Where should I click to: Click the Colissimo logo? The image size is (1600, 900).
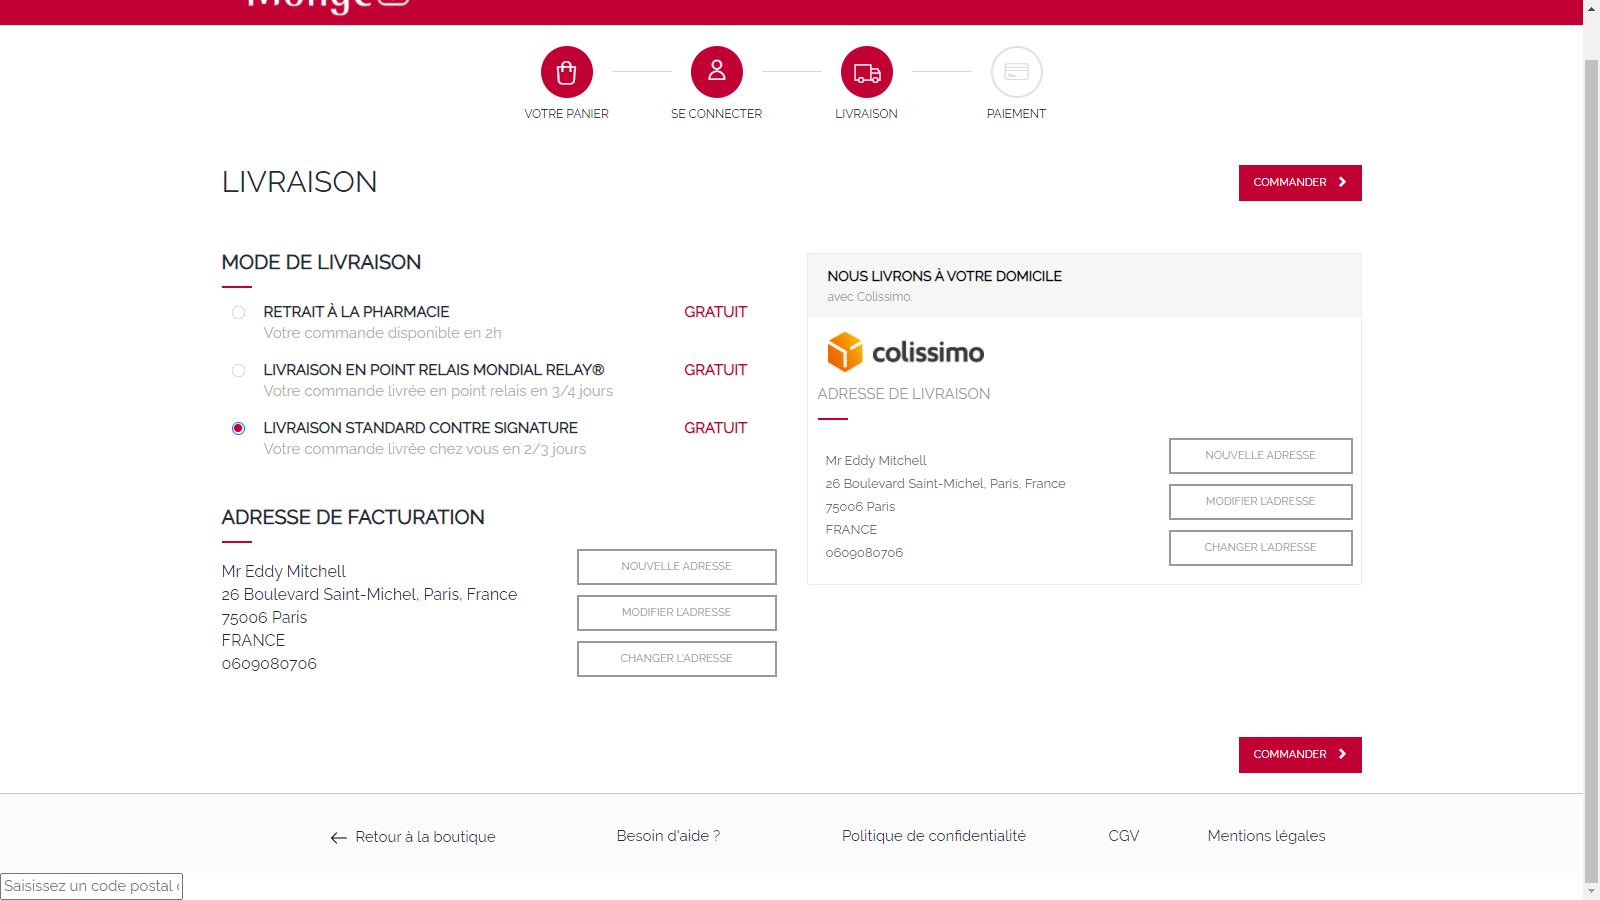pos(905,352)
